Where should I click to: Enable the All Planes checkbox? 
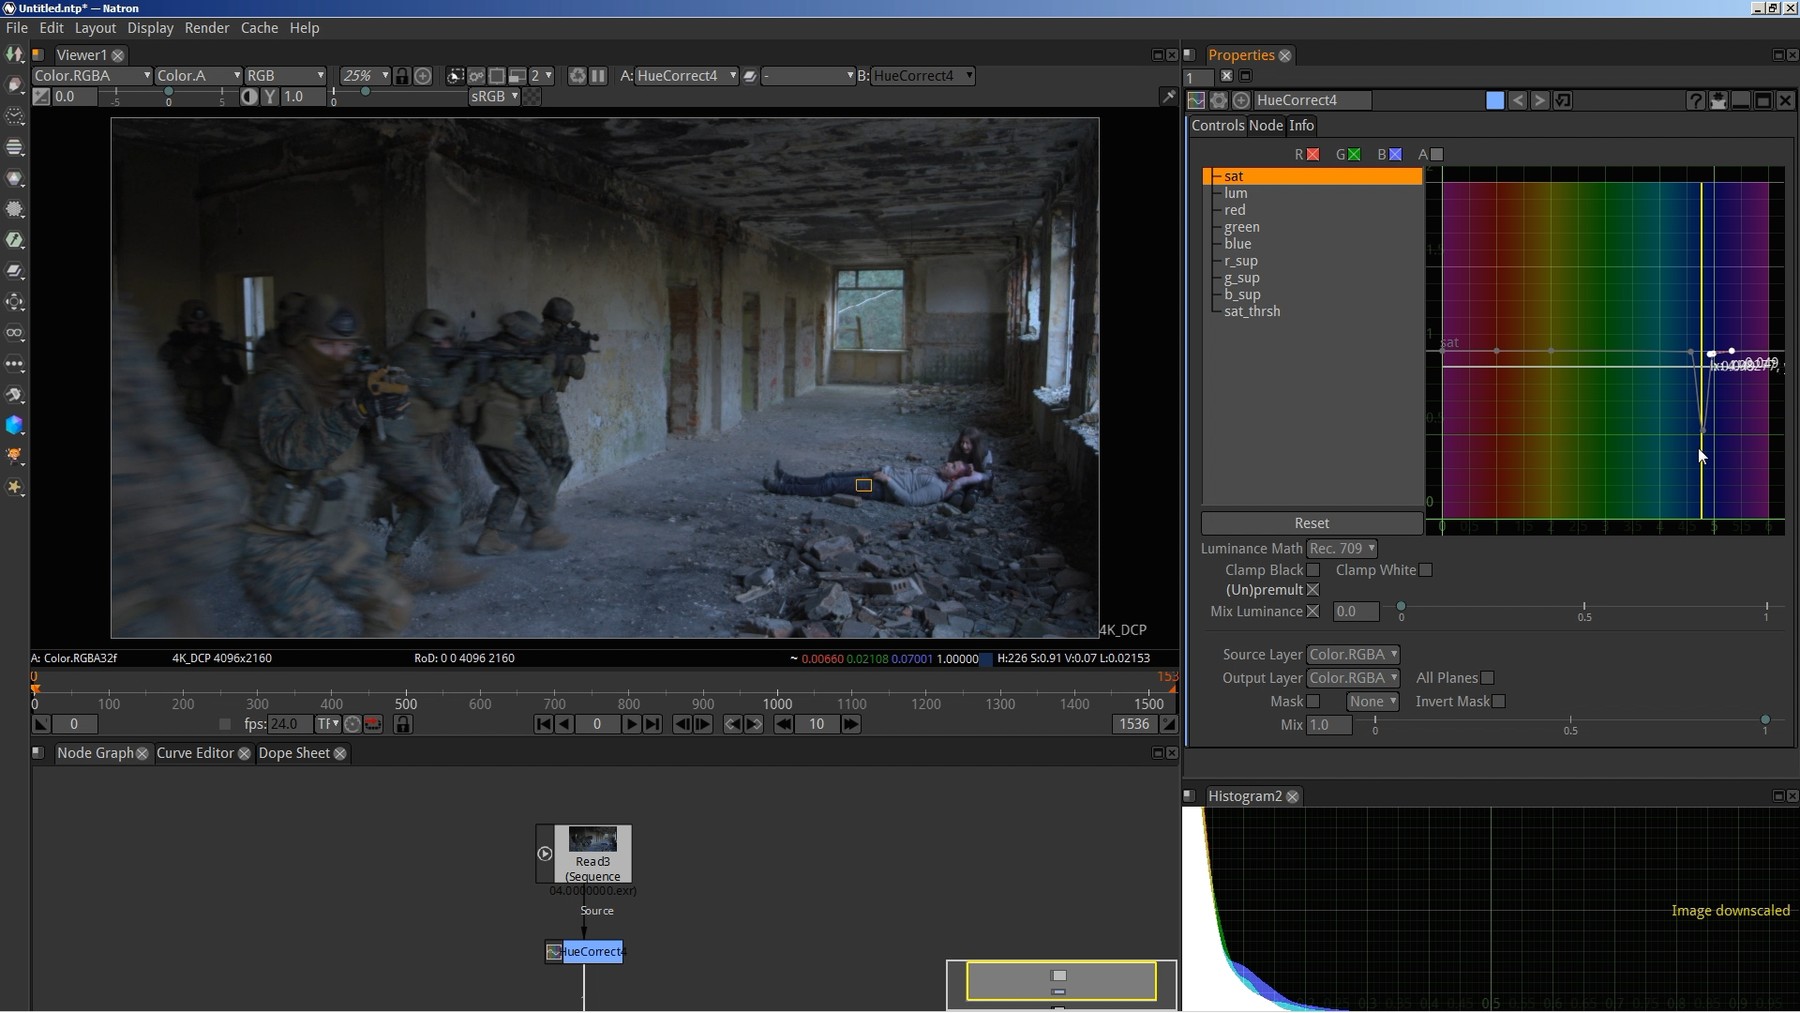pos(1487,678)
